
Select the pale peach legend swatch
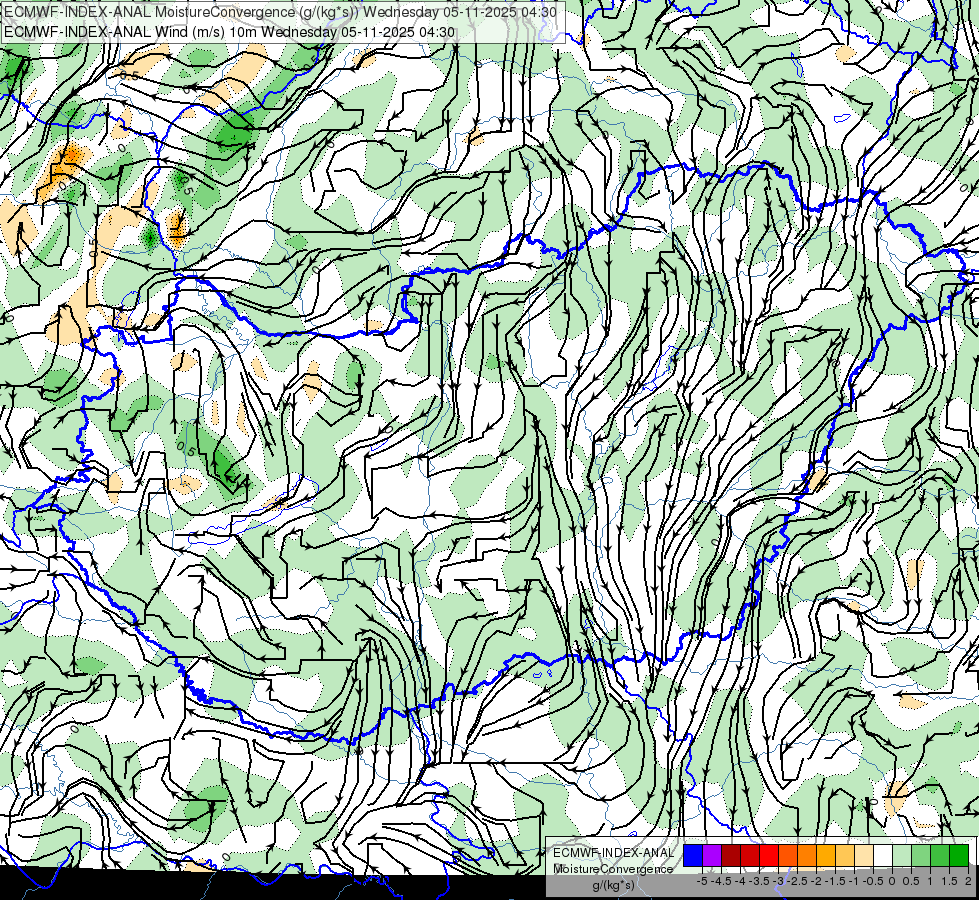tap(864, 855)
